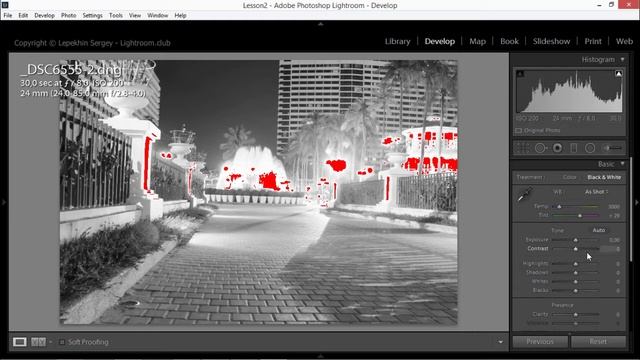Select the Red Eye Correction tool
640x360 pixels.
click(x=557, y=148)
